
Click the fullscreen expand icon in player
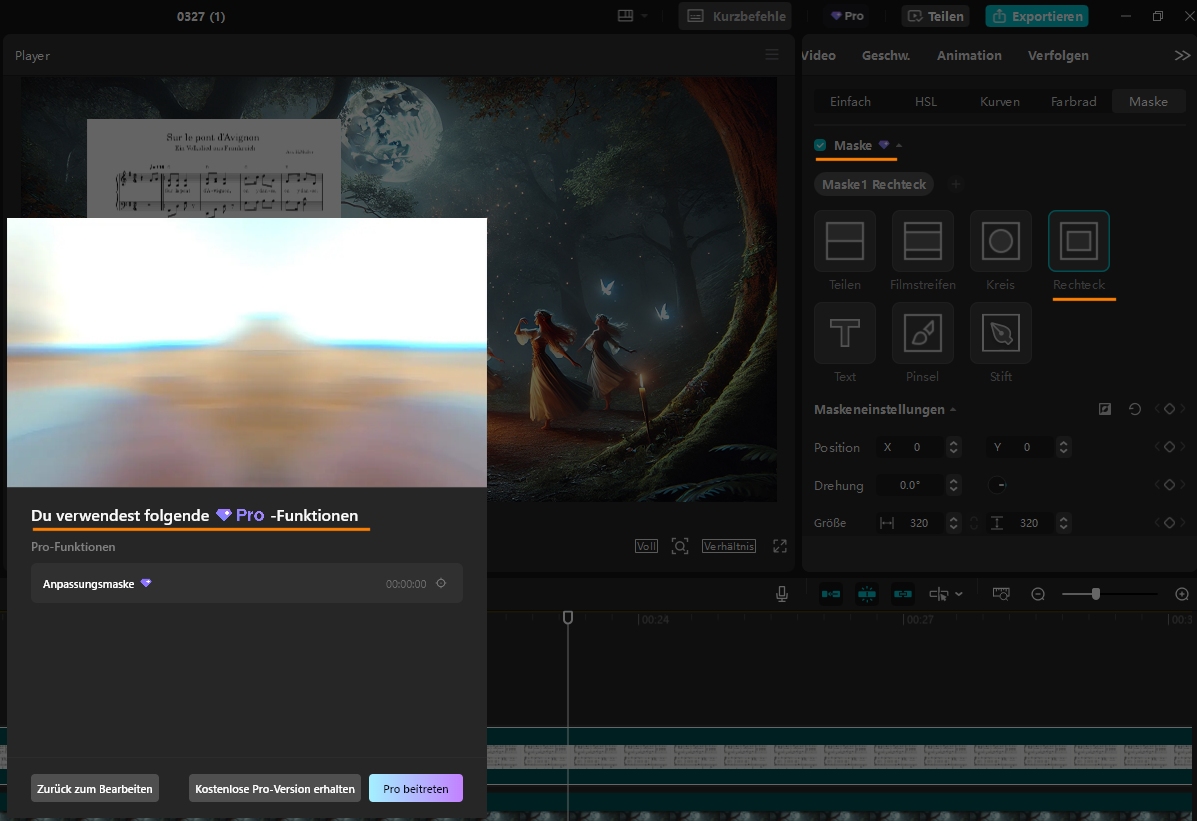click(779, 546)
